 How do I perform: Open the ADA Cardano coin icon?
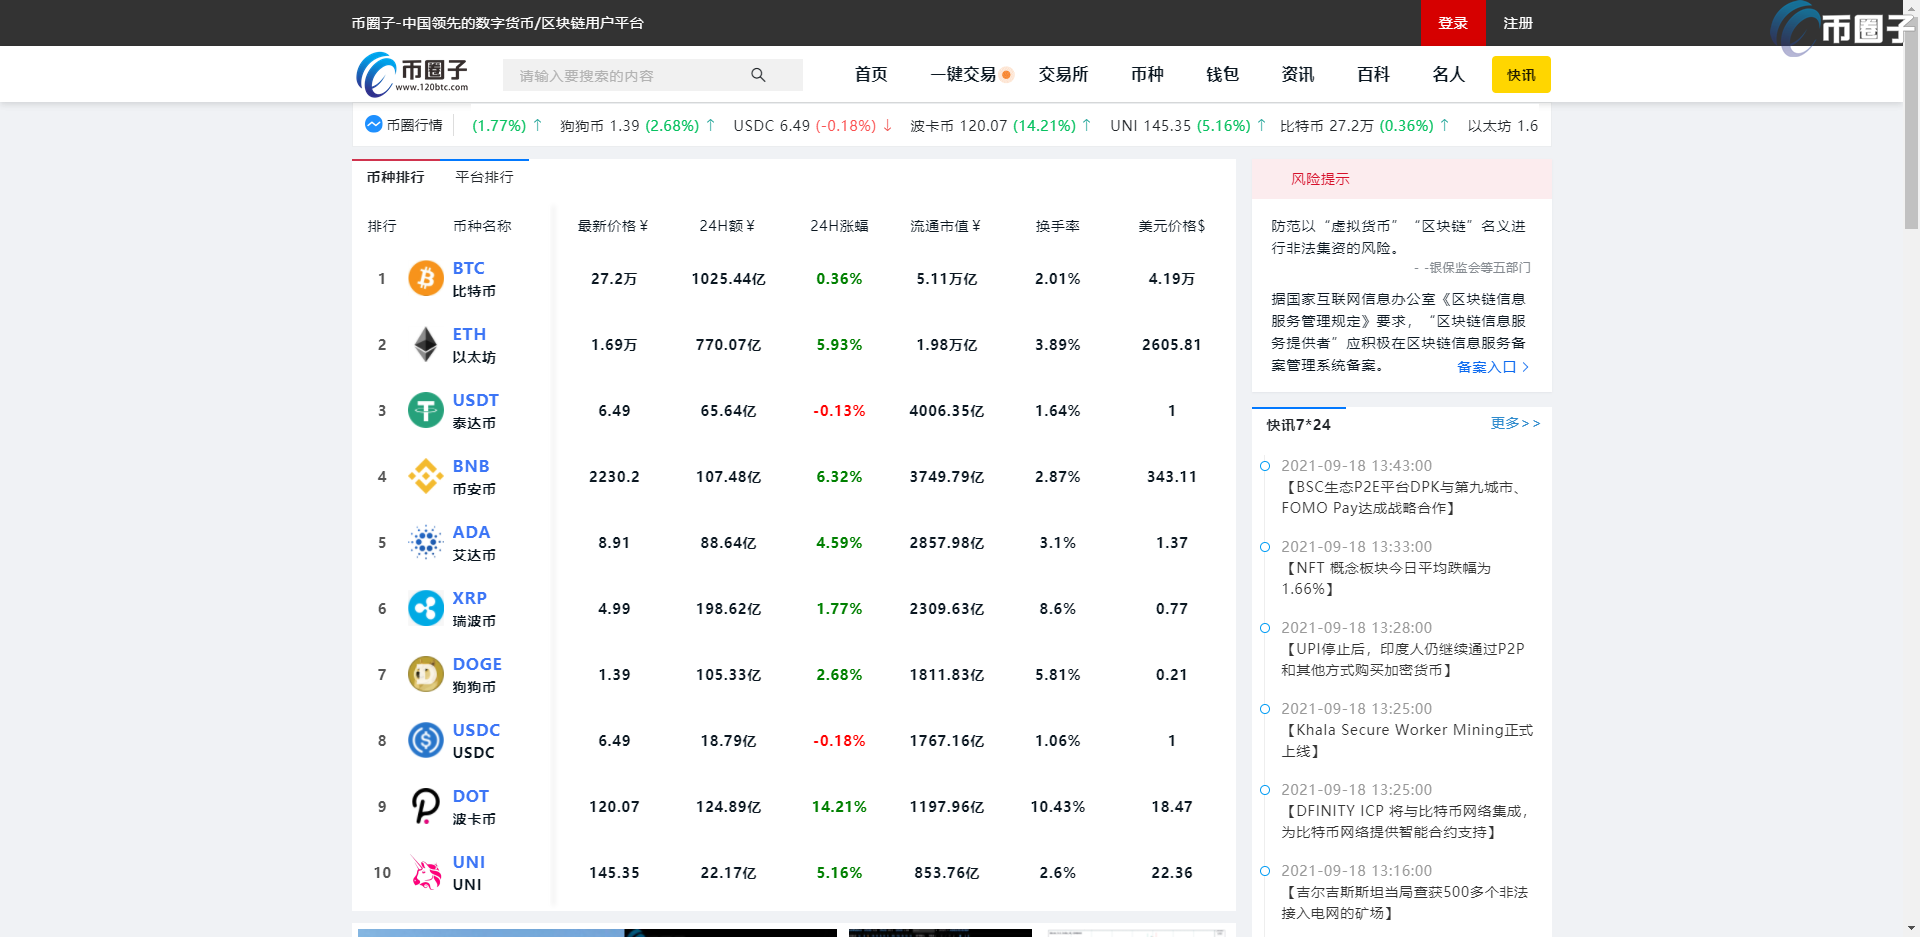[x=426, y=542]
